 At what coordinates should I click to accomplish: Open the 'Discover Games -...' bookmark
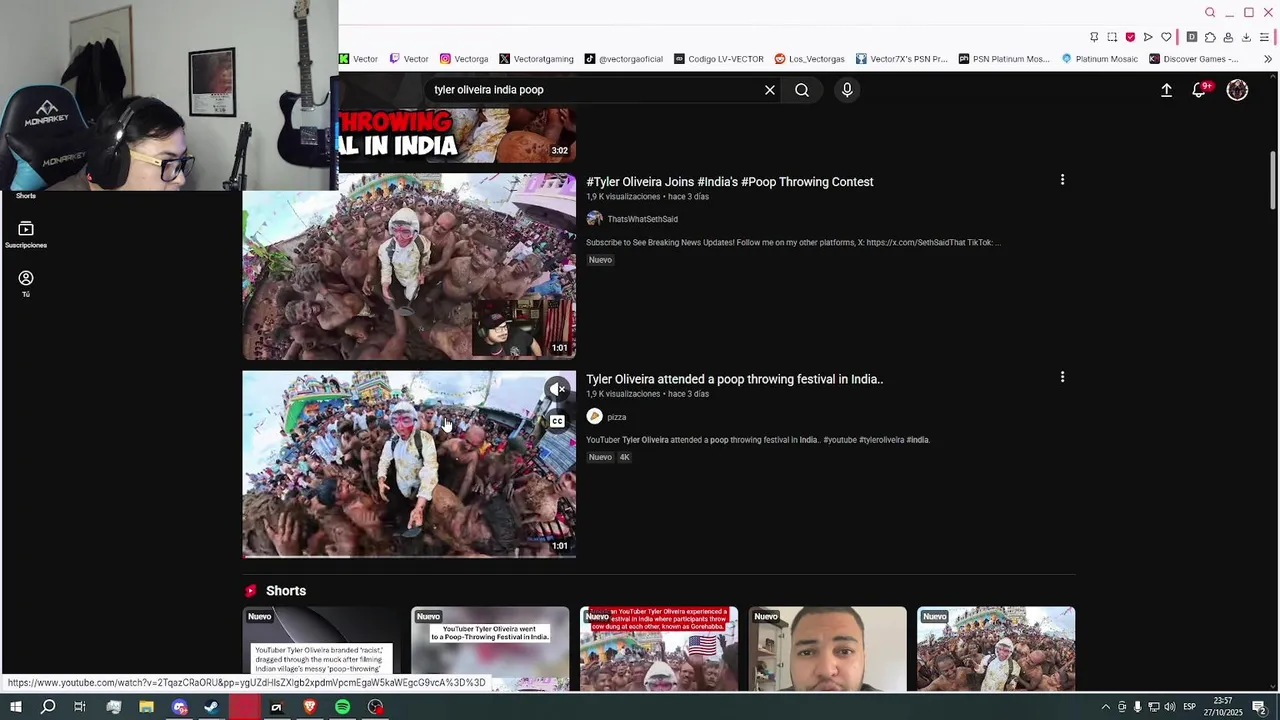tap(1193, 59)
